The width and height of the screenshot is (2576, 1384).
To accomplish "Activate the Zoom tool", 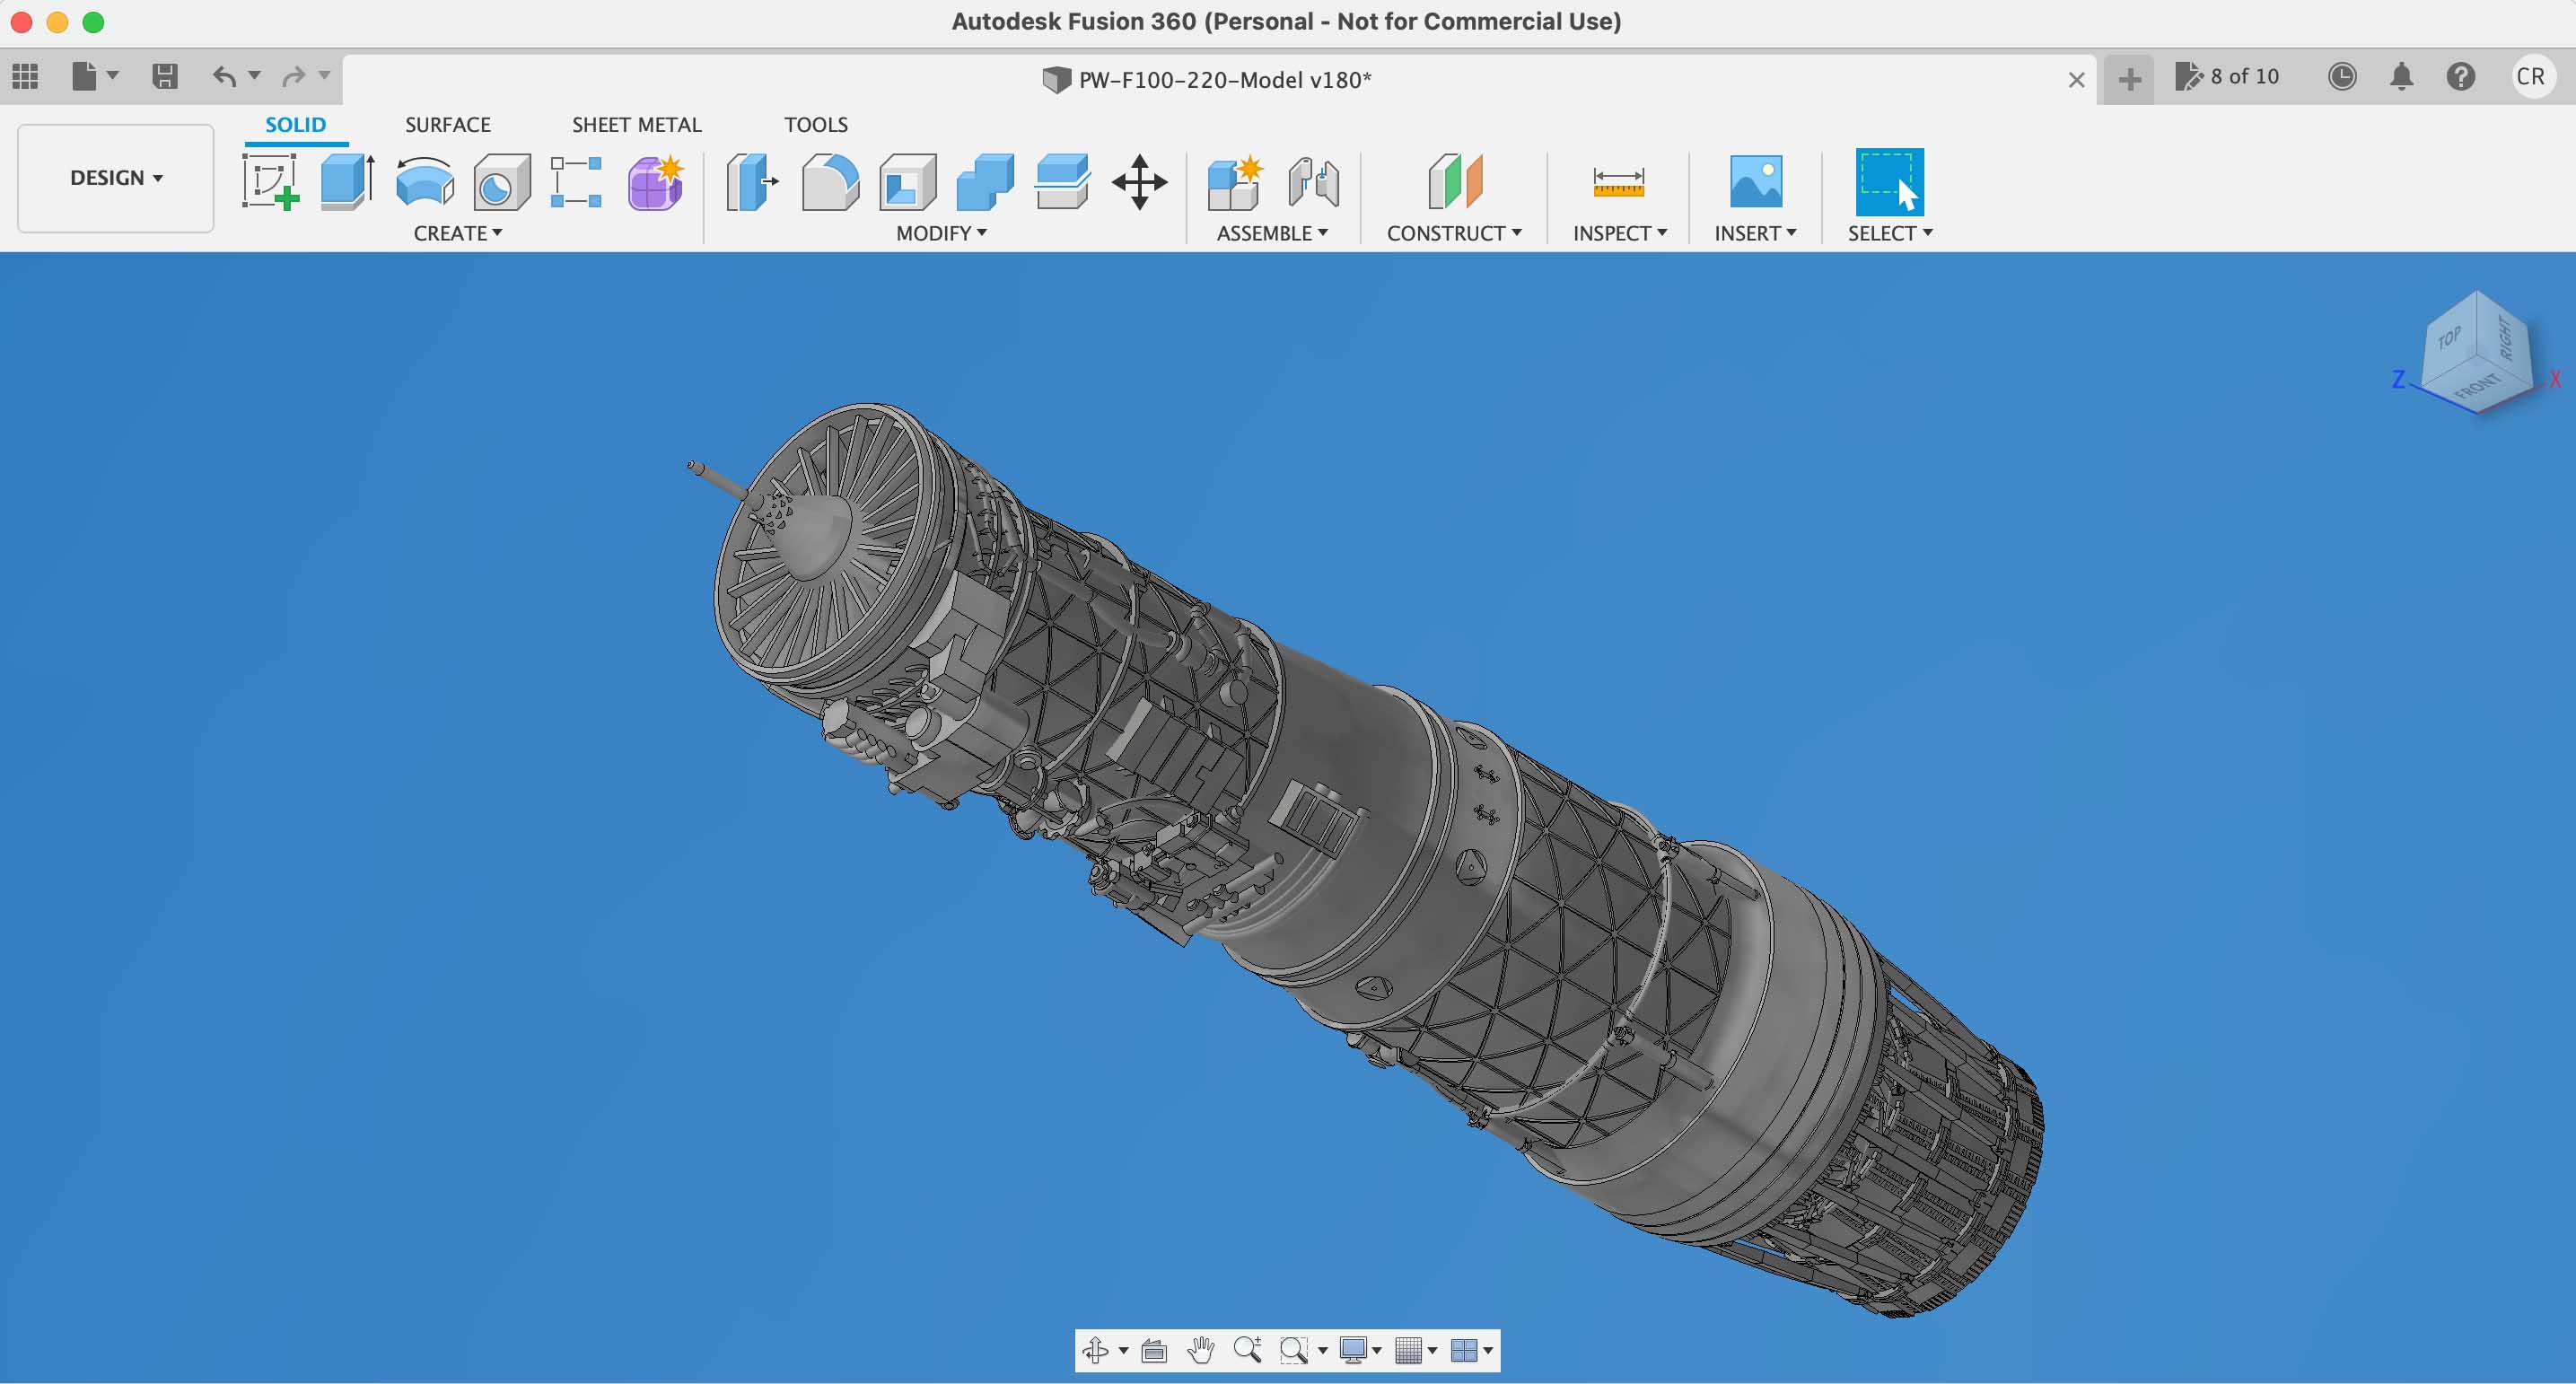I will 1247,1350.
